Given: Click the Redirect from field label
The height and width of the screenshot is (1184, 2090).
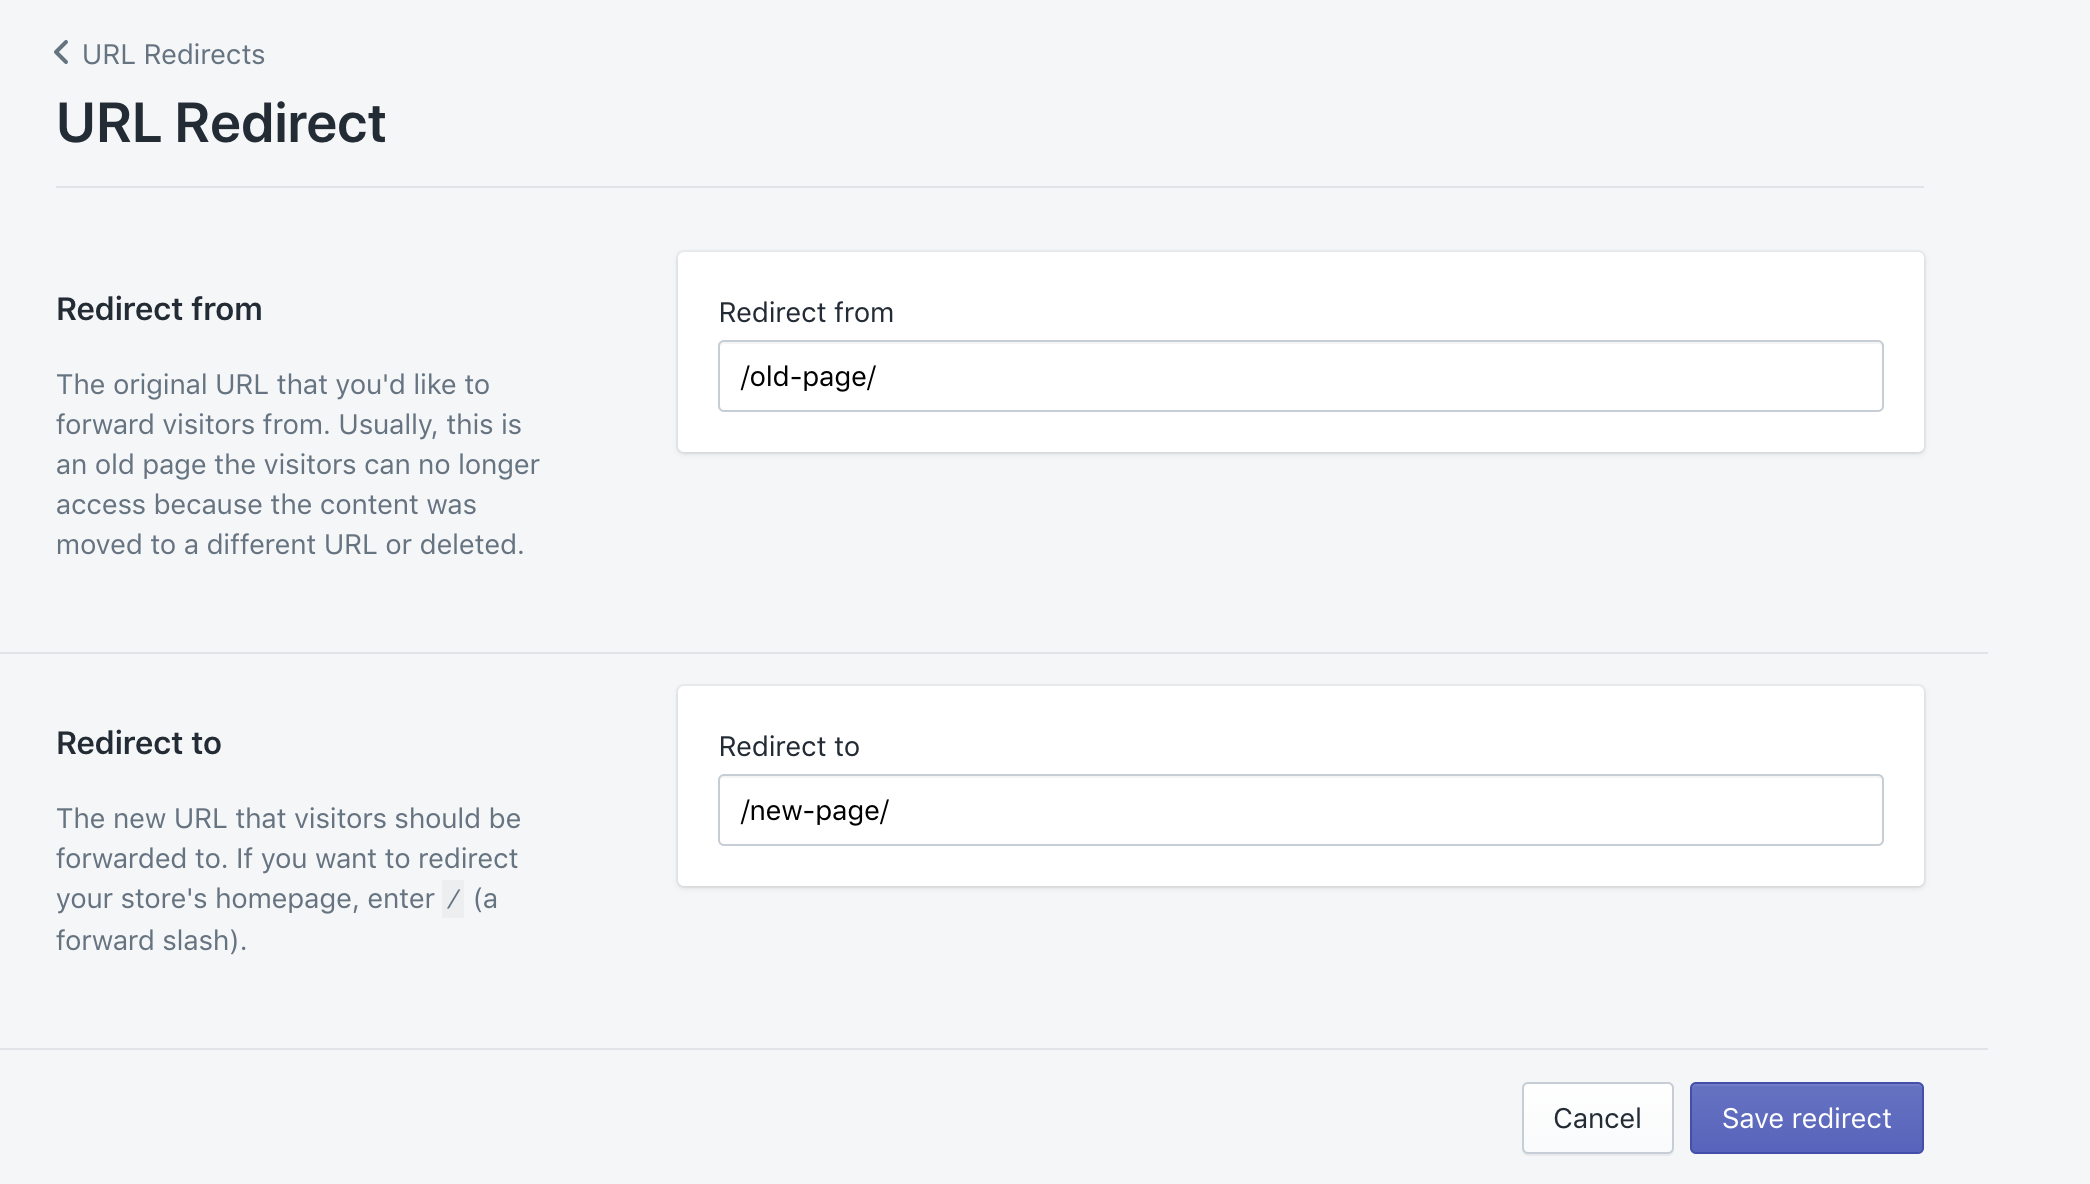Looking at the screenshot, I should 805,312.
